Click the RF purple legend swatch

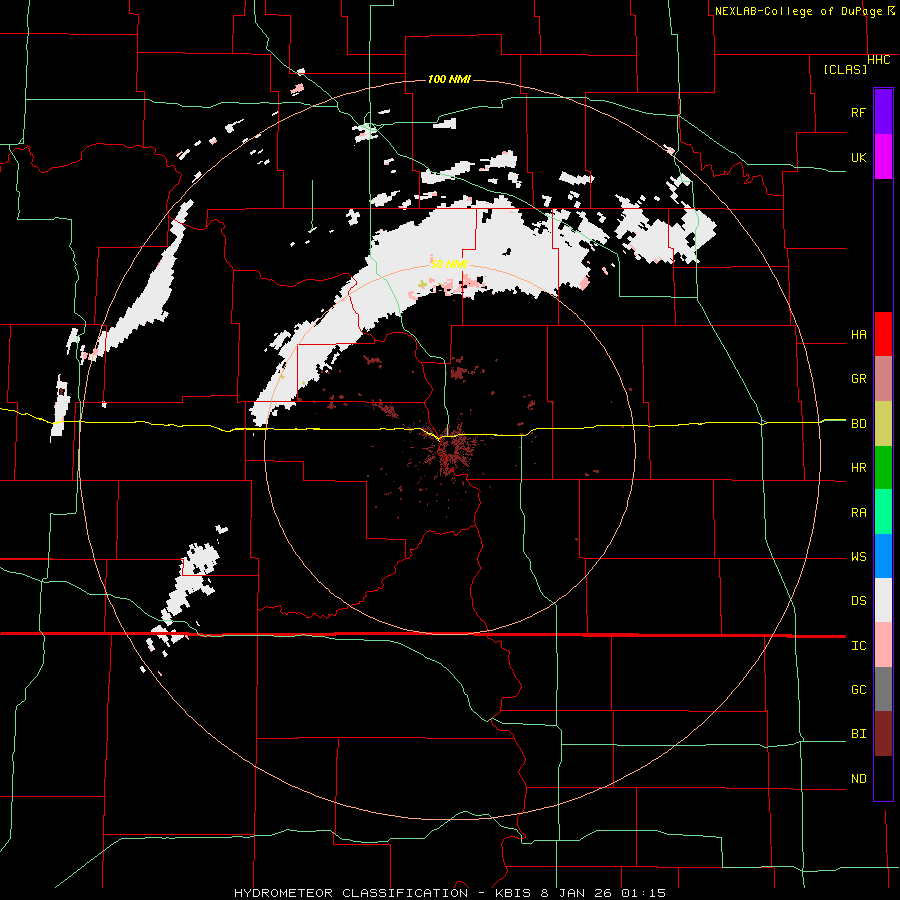(883, 112)
